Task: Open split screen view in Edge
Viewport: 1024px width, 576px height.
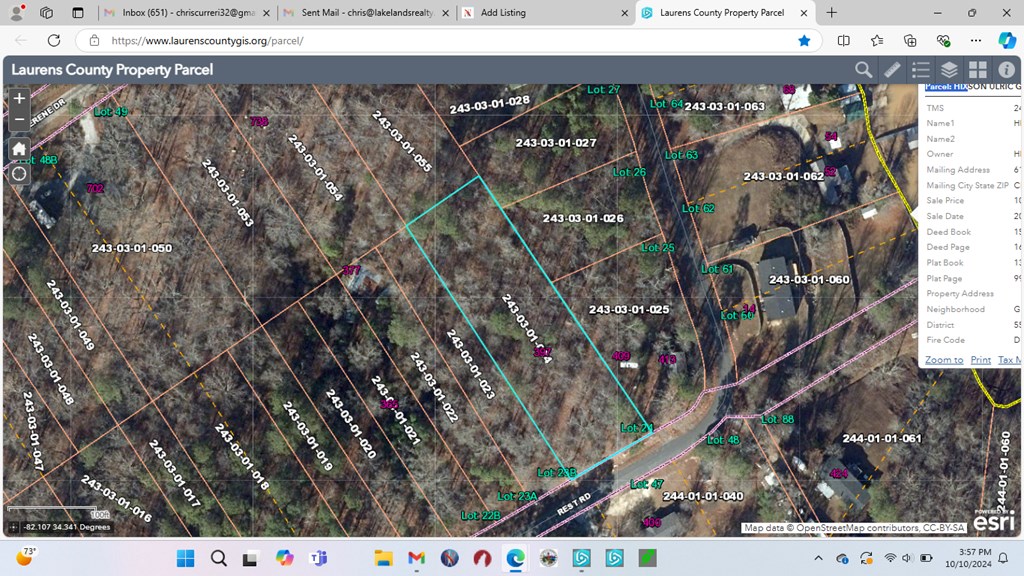Action: pos(844,40)
